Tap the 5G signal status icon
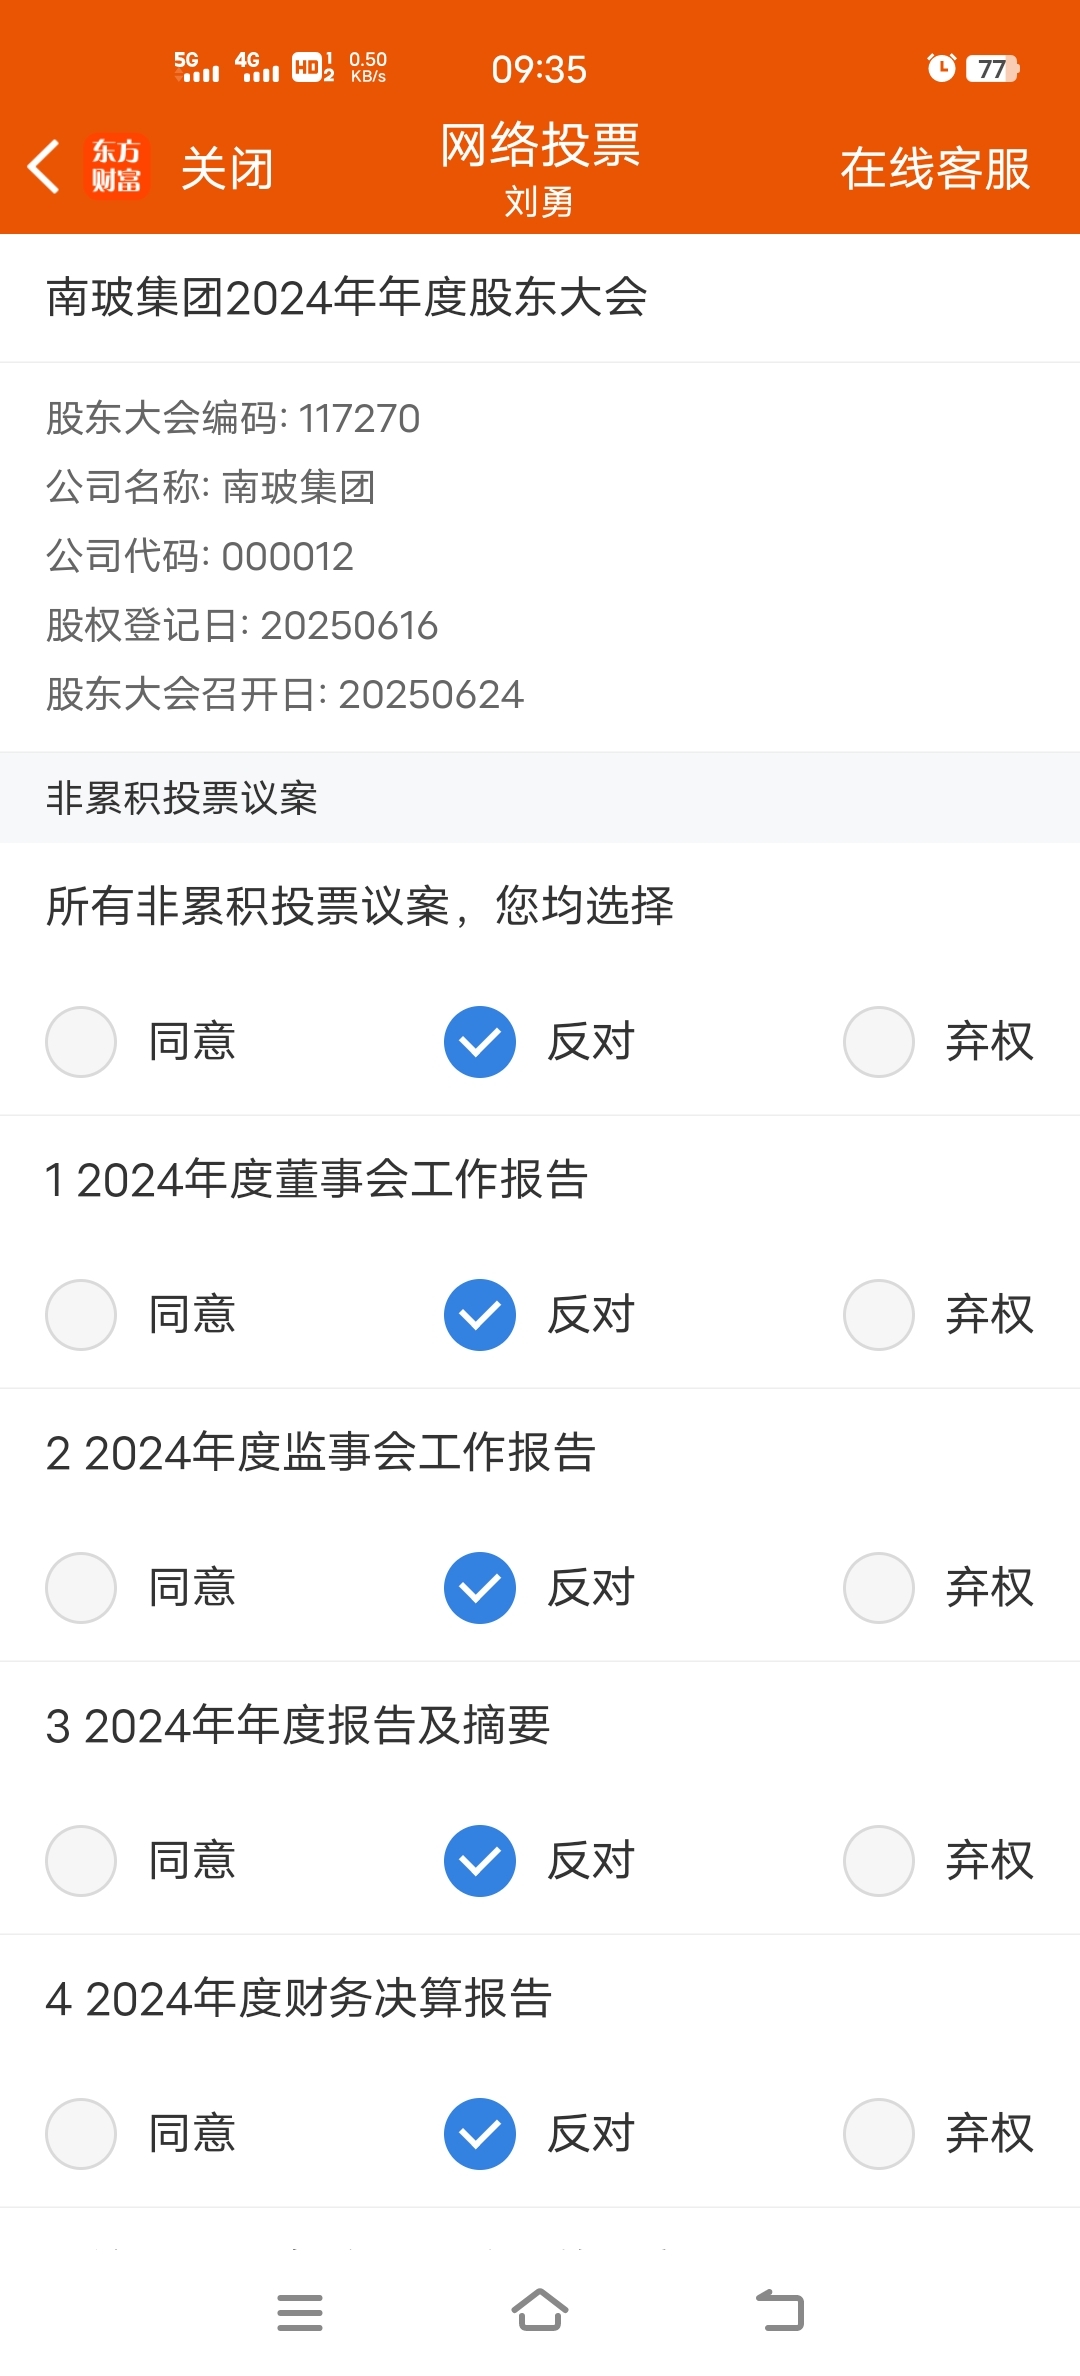The height and width of the screenshot is (2376, 1080). 196,67
